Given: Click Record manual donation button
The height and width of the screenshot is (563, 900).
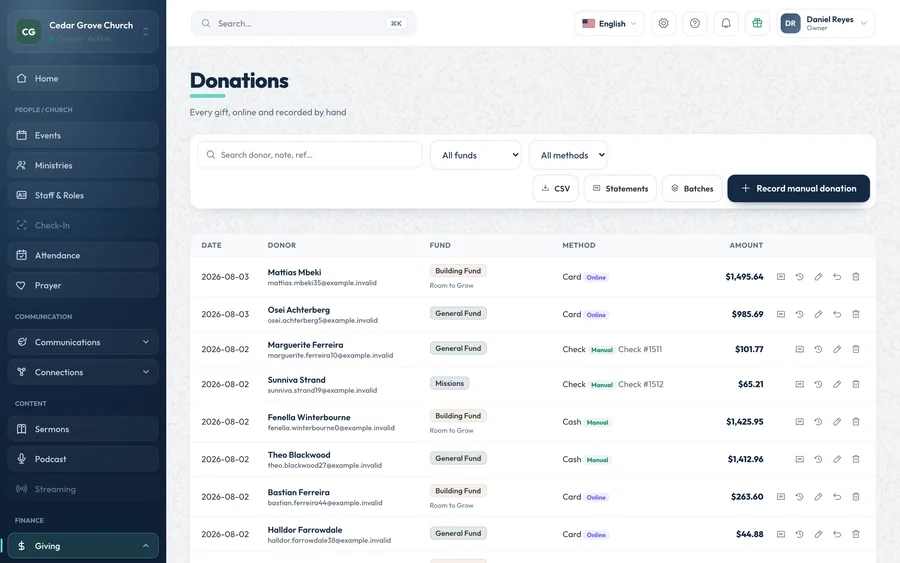Looking at the screenshot, I should pyautogui.click(x=798, y=188).
